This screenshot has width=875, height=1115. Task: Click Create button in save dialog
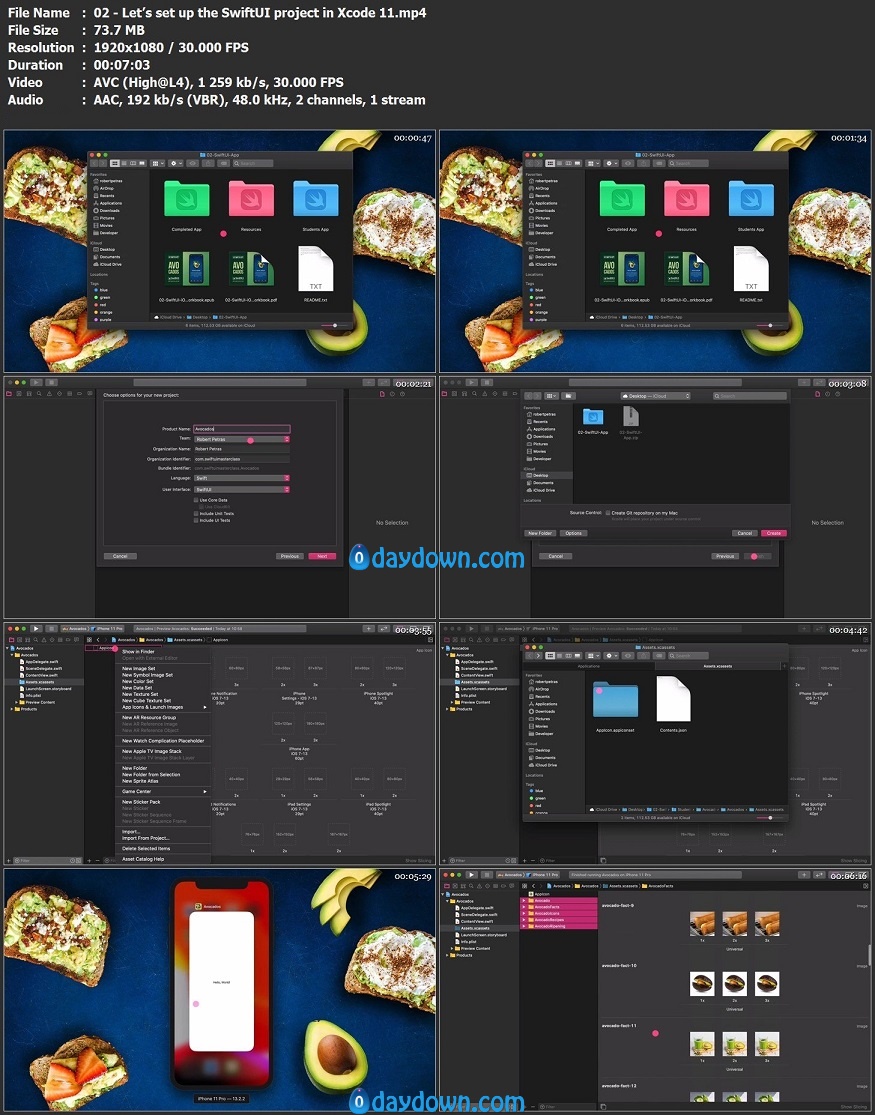point(773,533)
